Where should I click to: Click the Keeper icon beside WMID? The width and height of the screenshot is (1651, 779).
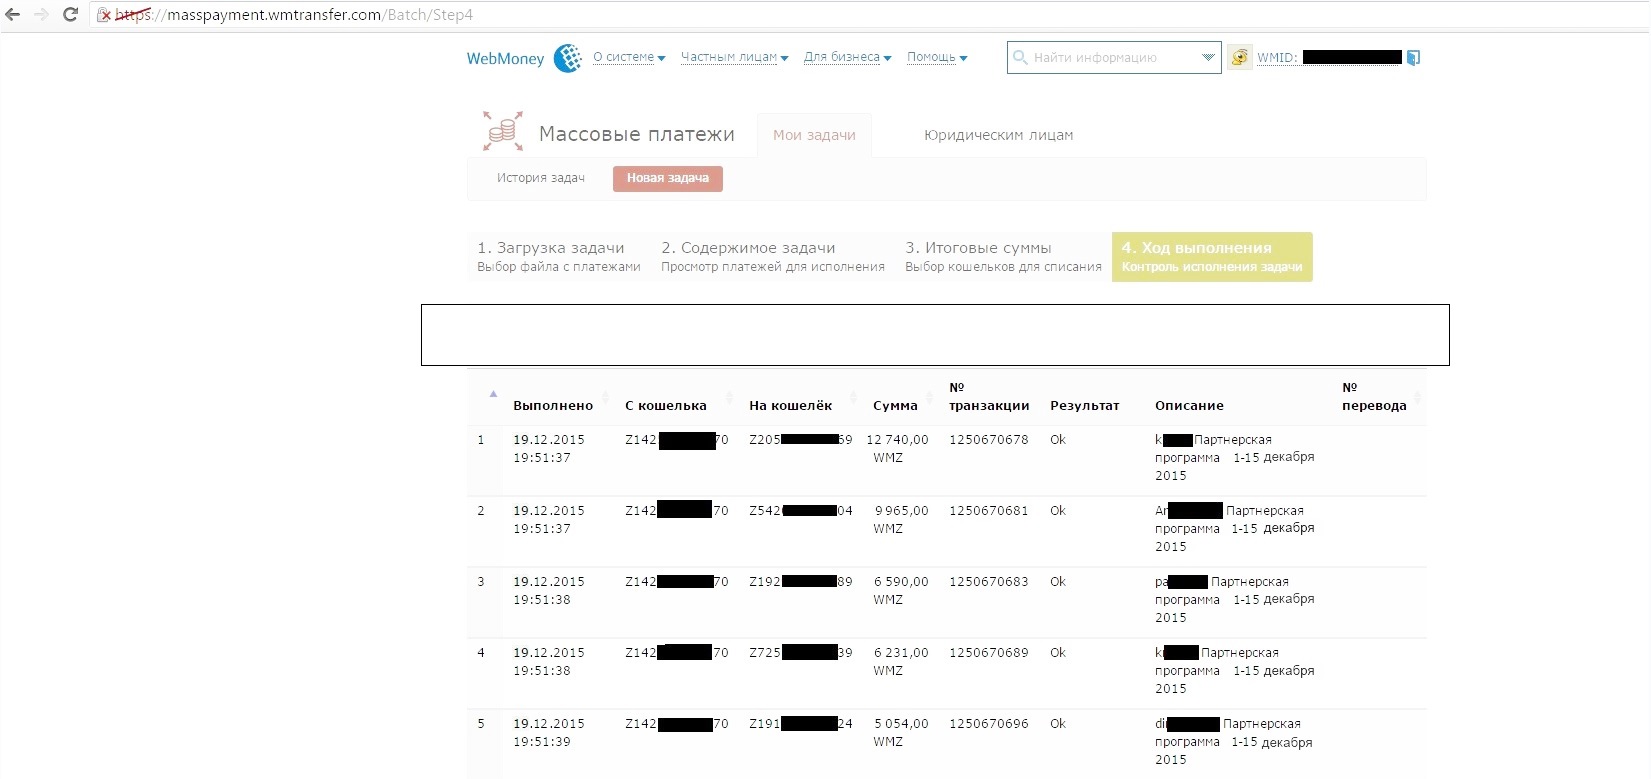point(1239,57)
